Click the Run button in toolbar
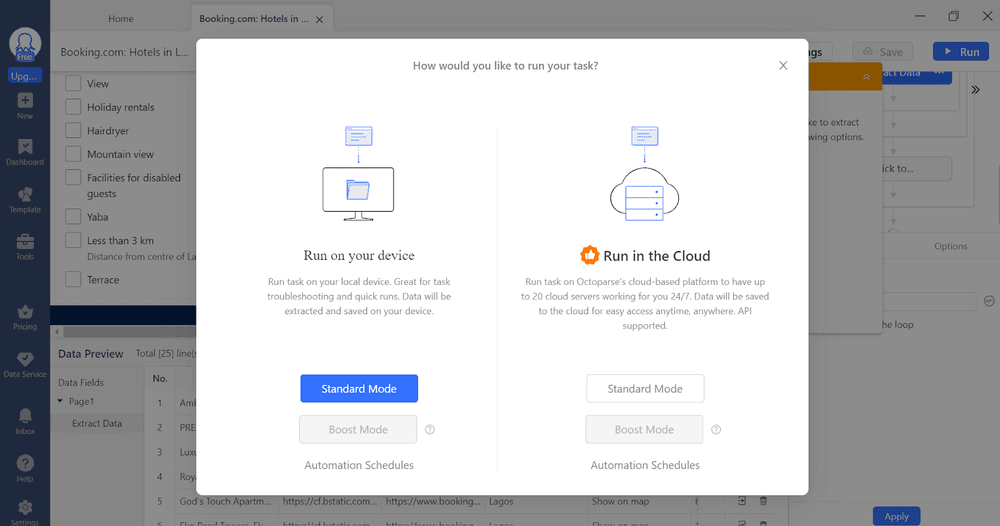 coord(961,52)
